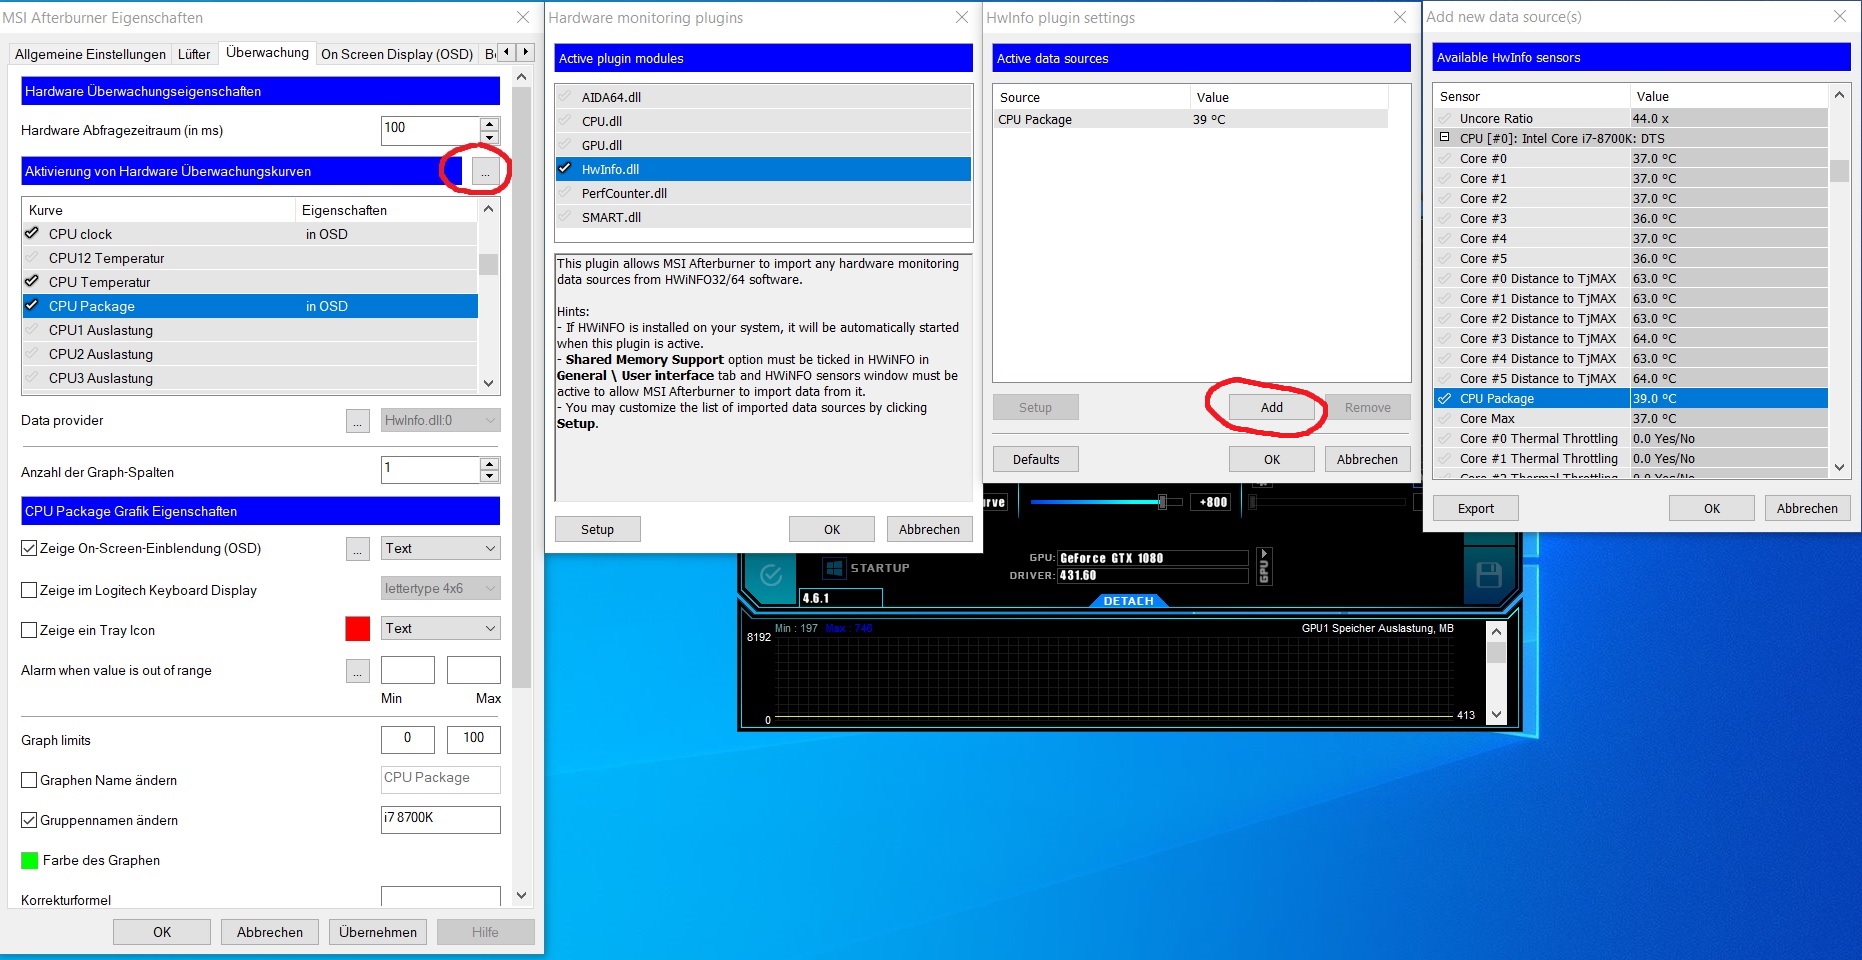The width and height of the screenshot is (1862, 960).
Task: Open the tray icon Text dropdown
Action: (441, 628)
